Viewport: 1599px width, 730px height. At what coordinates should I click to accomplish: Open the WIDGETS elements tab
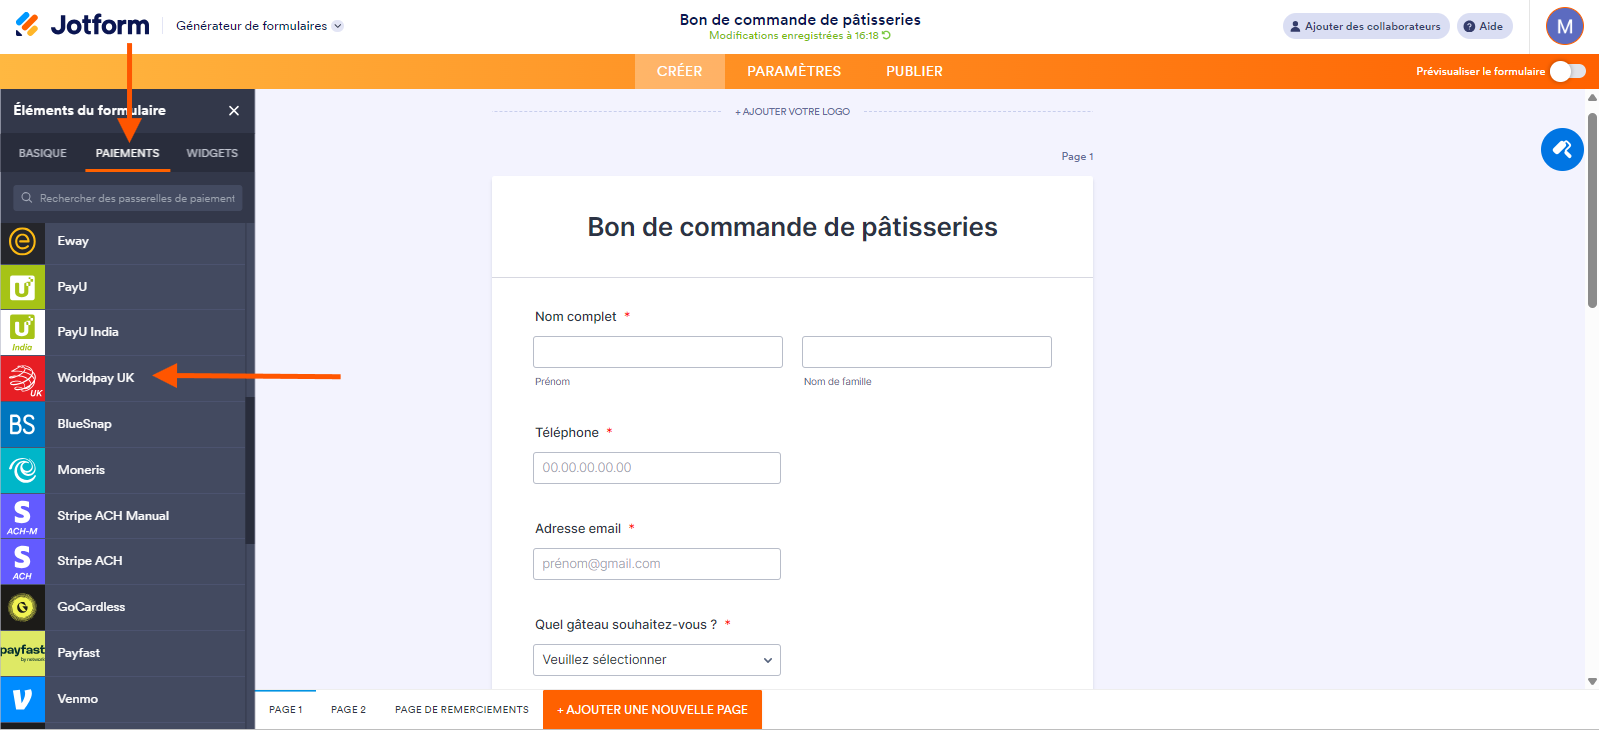[x=212, y=153]
